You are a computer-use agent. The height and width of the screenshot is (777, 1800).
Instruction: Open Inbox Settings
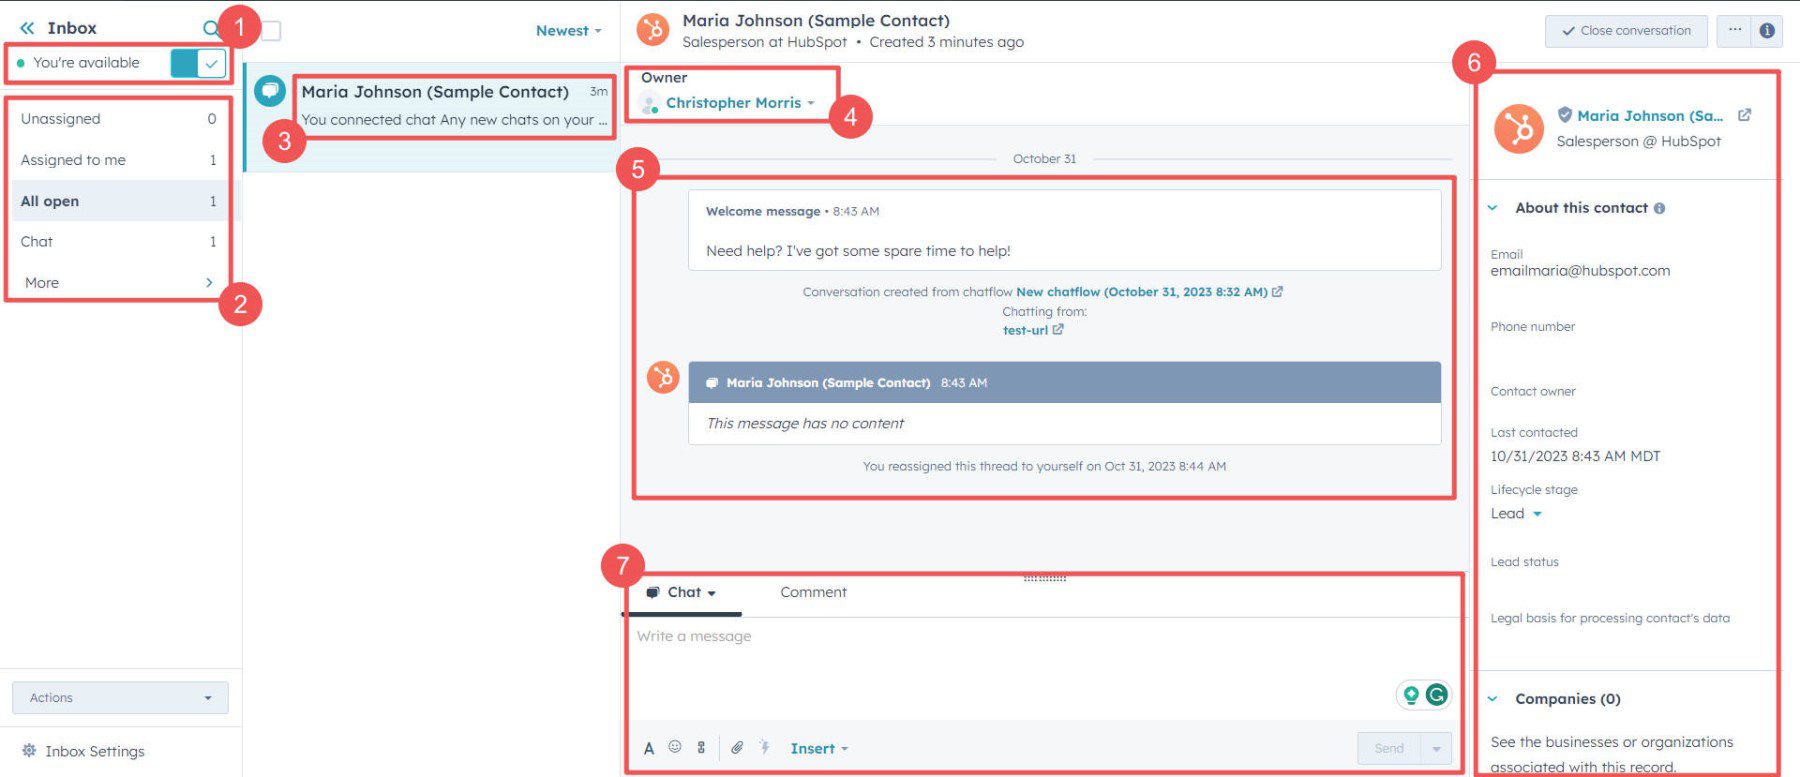[84, 751]
